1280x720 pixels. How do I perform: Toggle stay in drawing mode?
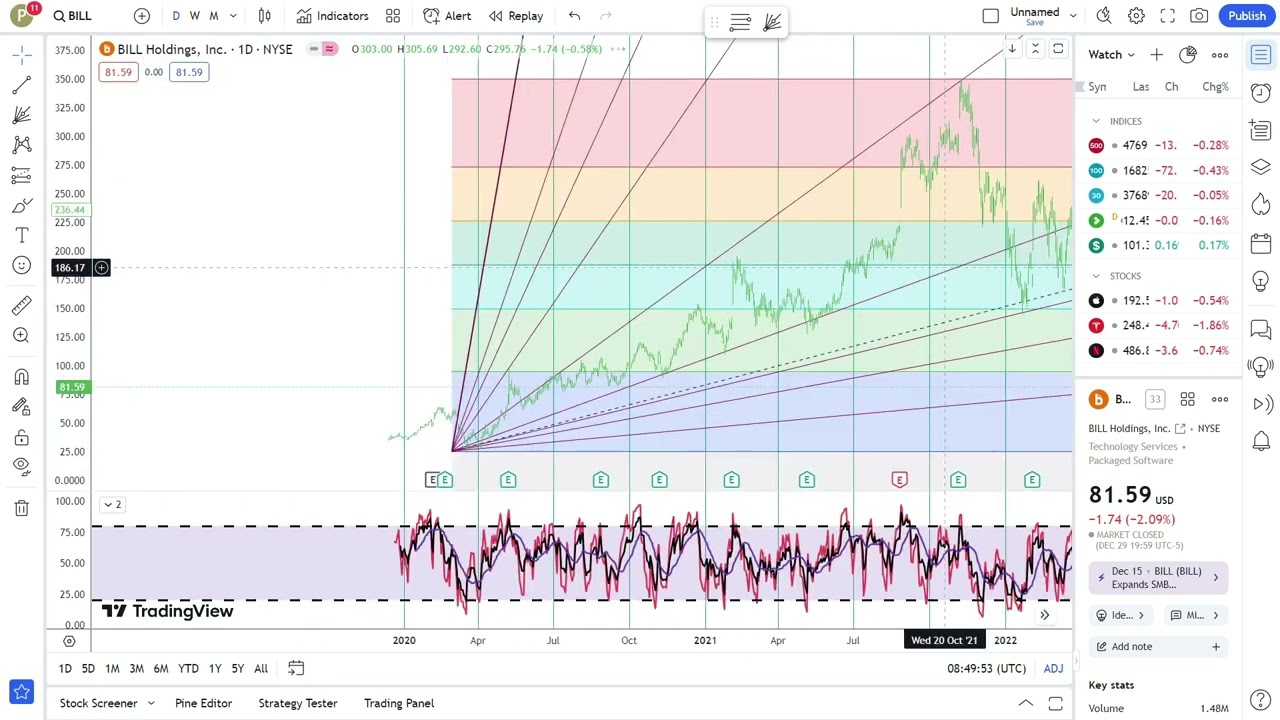point(21,406)
